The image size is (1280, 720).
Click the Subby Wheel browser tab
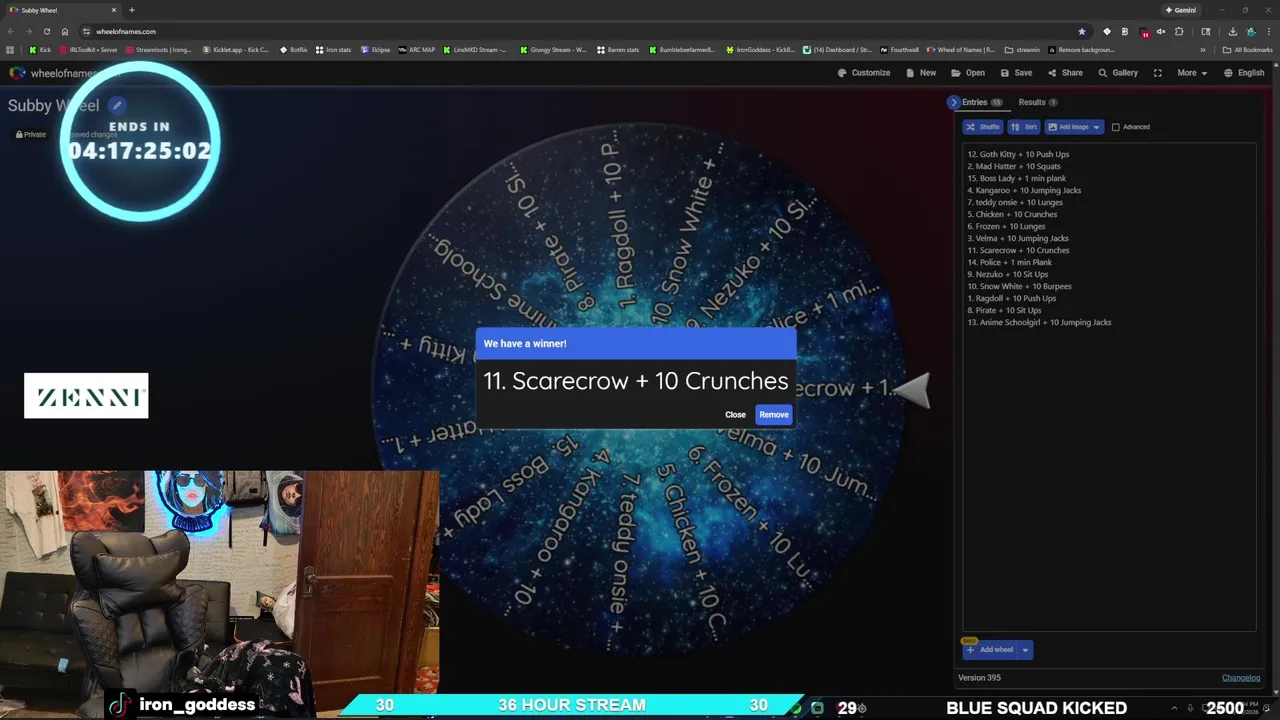pyautogui.click(x=62, y=10)
